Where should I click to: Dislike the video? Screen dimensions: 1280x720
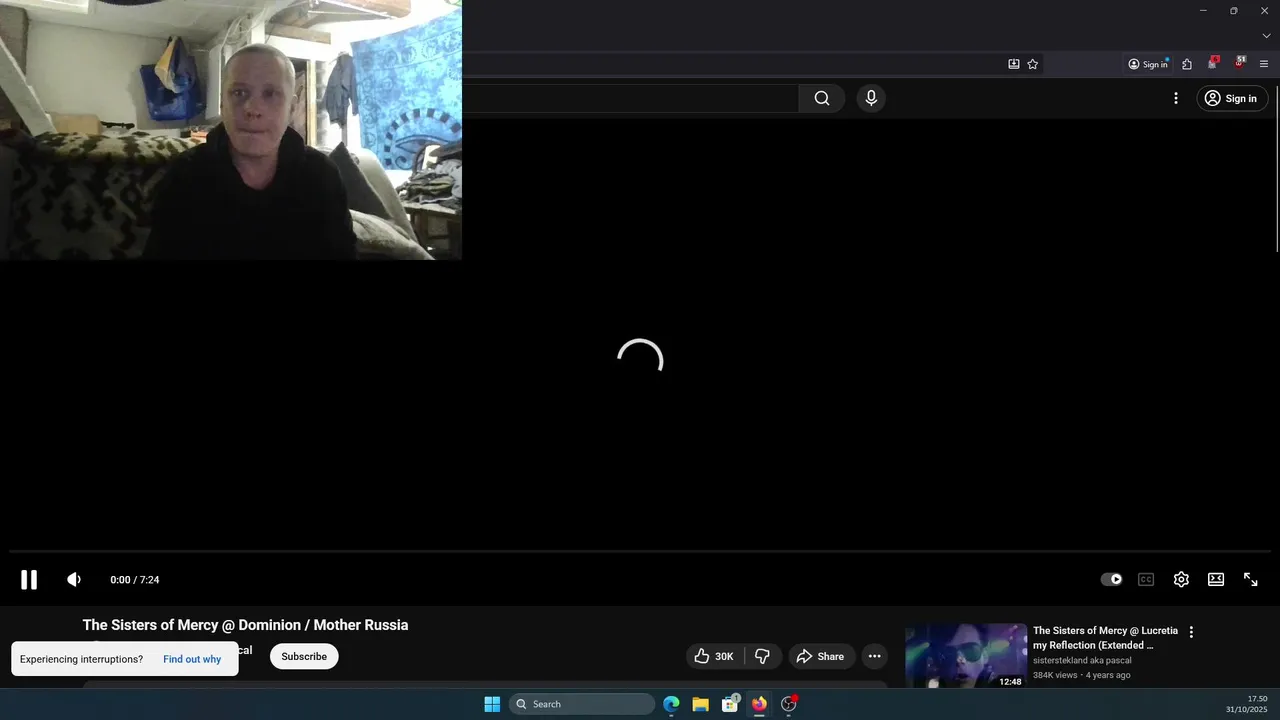(762, 656)
